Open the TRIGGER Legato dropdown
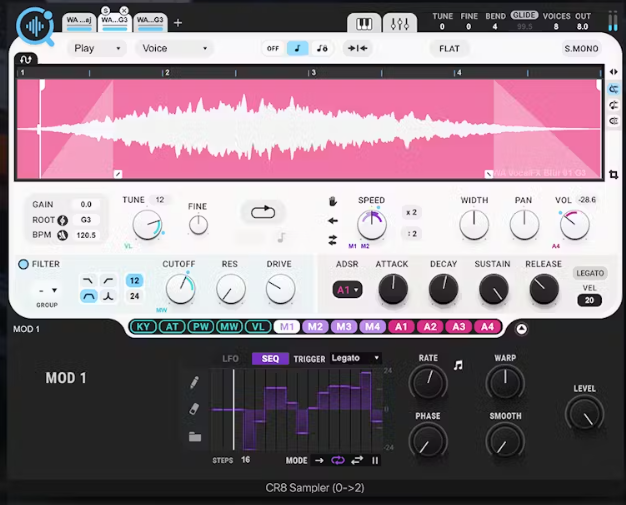Image resolution: width=626 pixels, height=505 pixels. [x=355, y=358]
